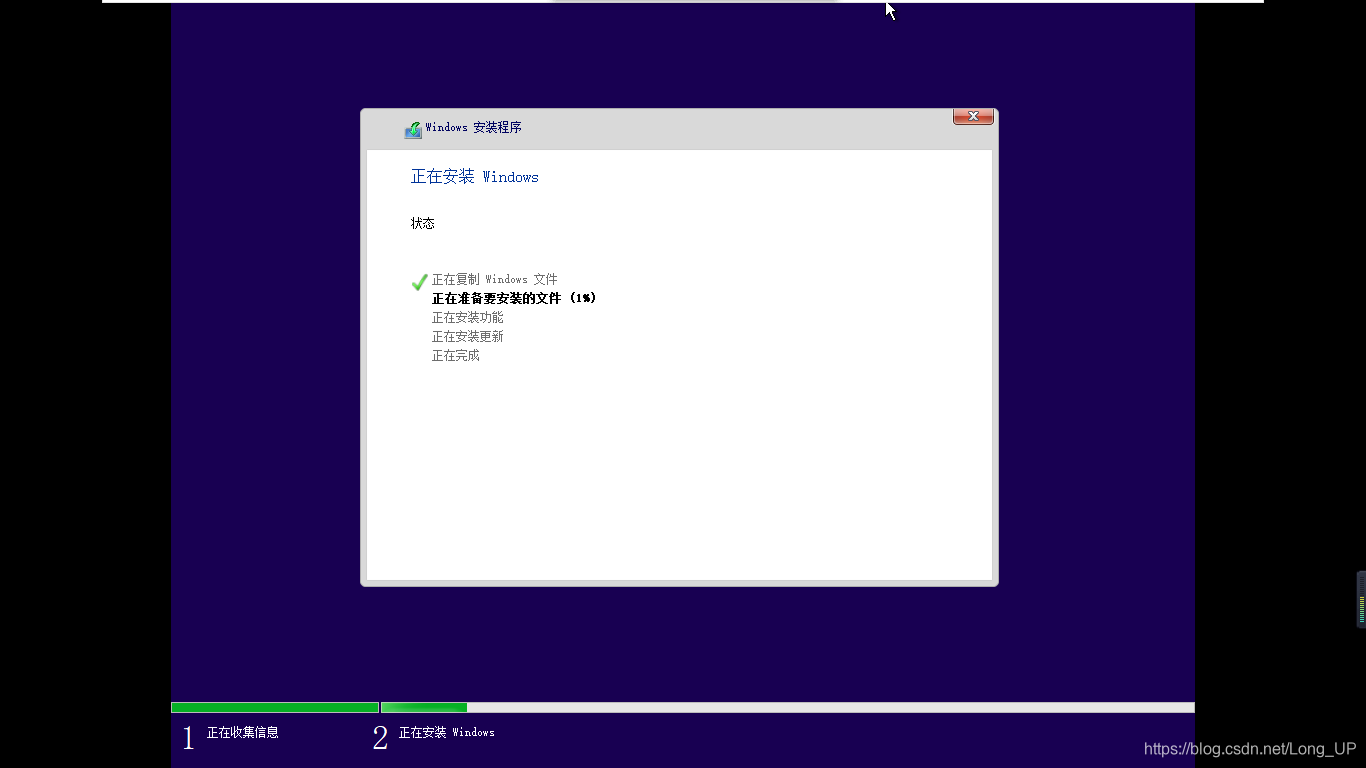Image resolution: width=1366 pixels, height=768 pixels.
Task: Click the side handle at right screen edge
Action: pyautogui.click(x=1361, y=599)
